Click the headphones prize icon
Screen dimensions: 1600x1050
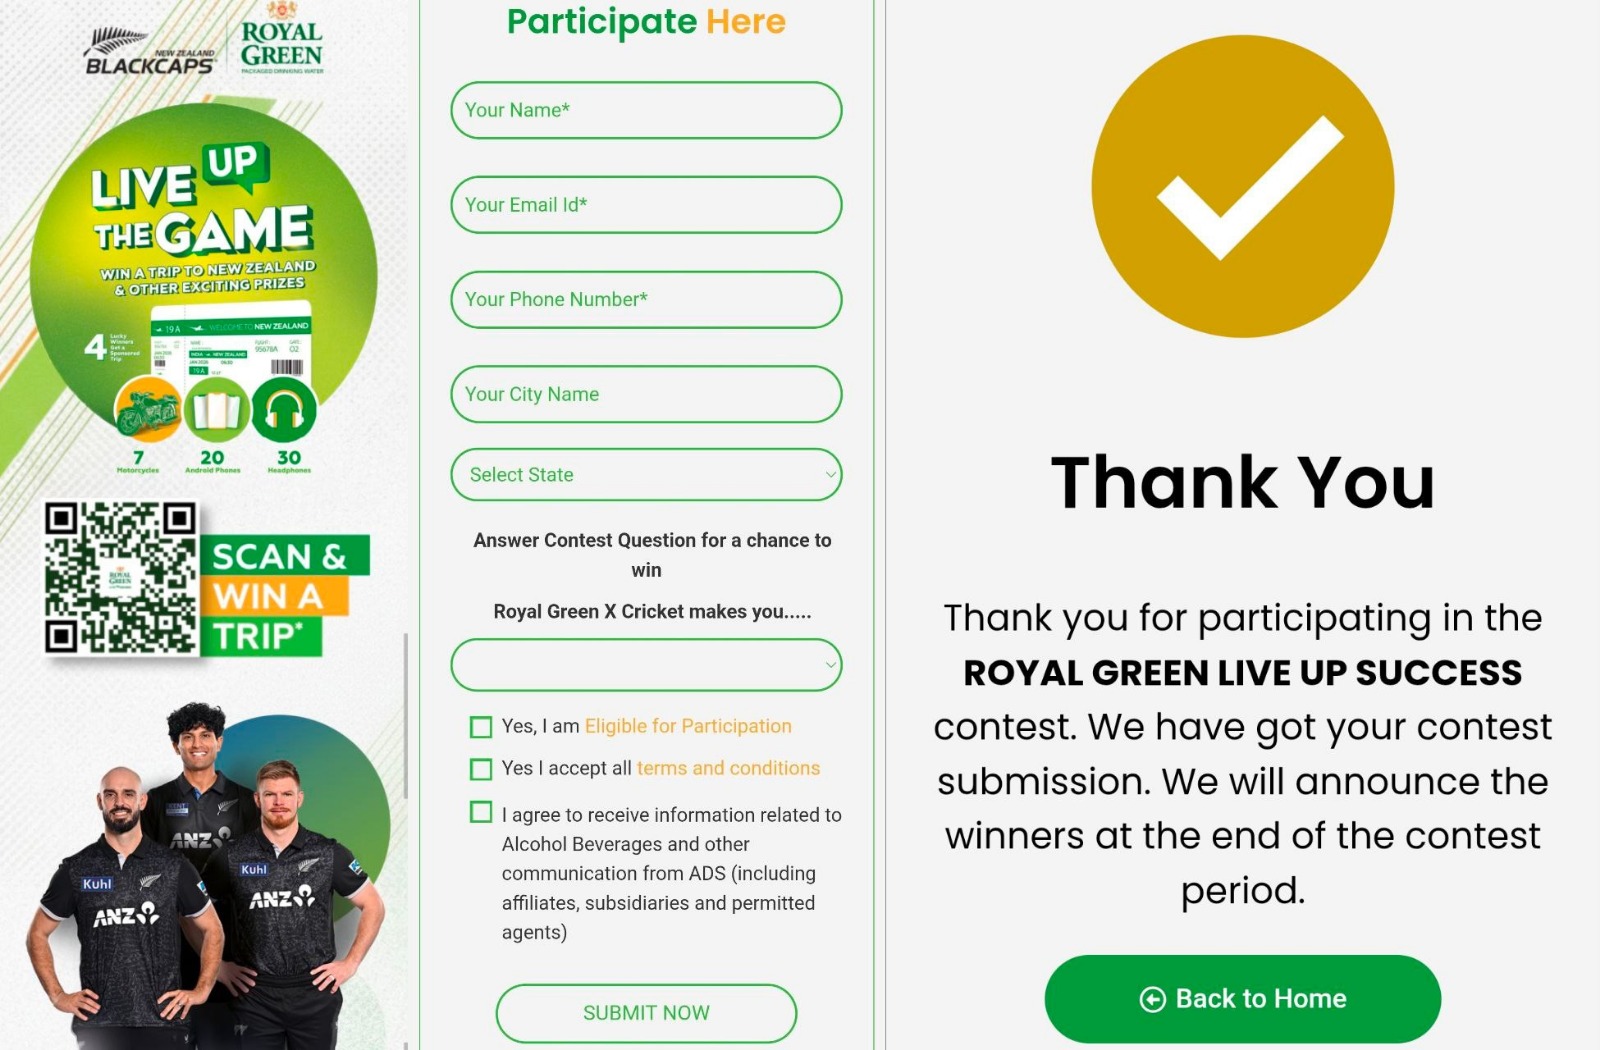pyautogui.click(x=284, y=409)
